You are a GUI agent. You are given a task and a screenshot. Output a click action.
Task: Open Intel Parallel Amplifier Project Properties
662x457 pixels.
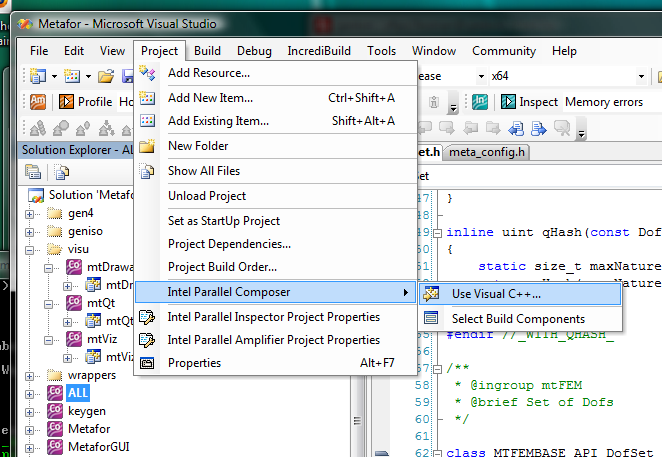point(276,340)
